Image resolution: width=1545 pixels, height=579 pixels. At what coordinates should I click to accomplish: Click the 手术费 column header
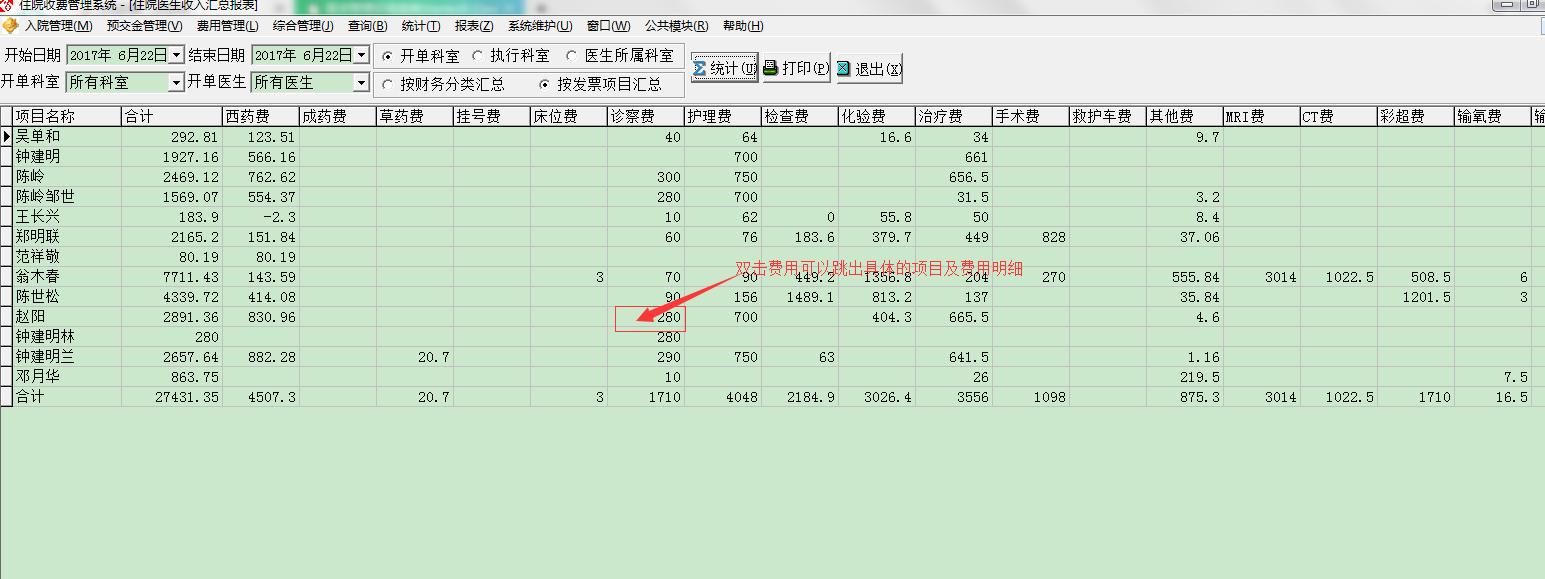click(1031, 117)
